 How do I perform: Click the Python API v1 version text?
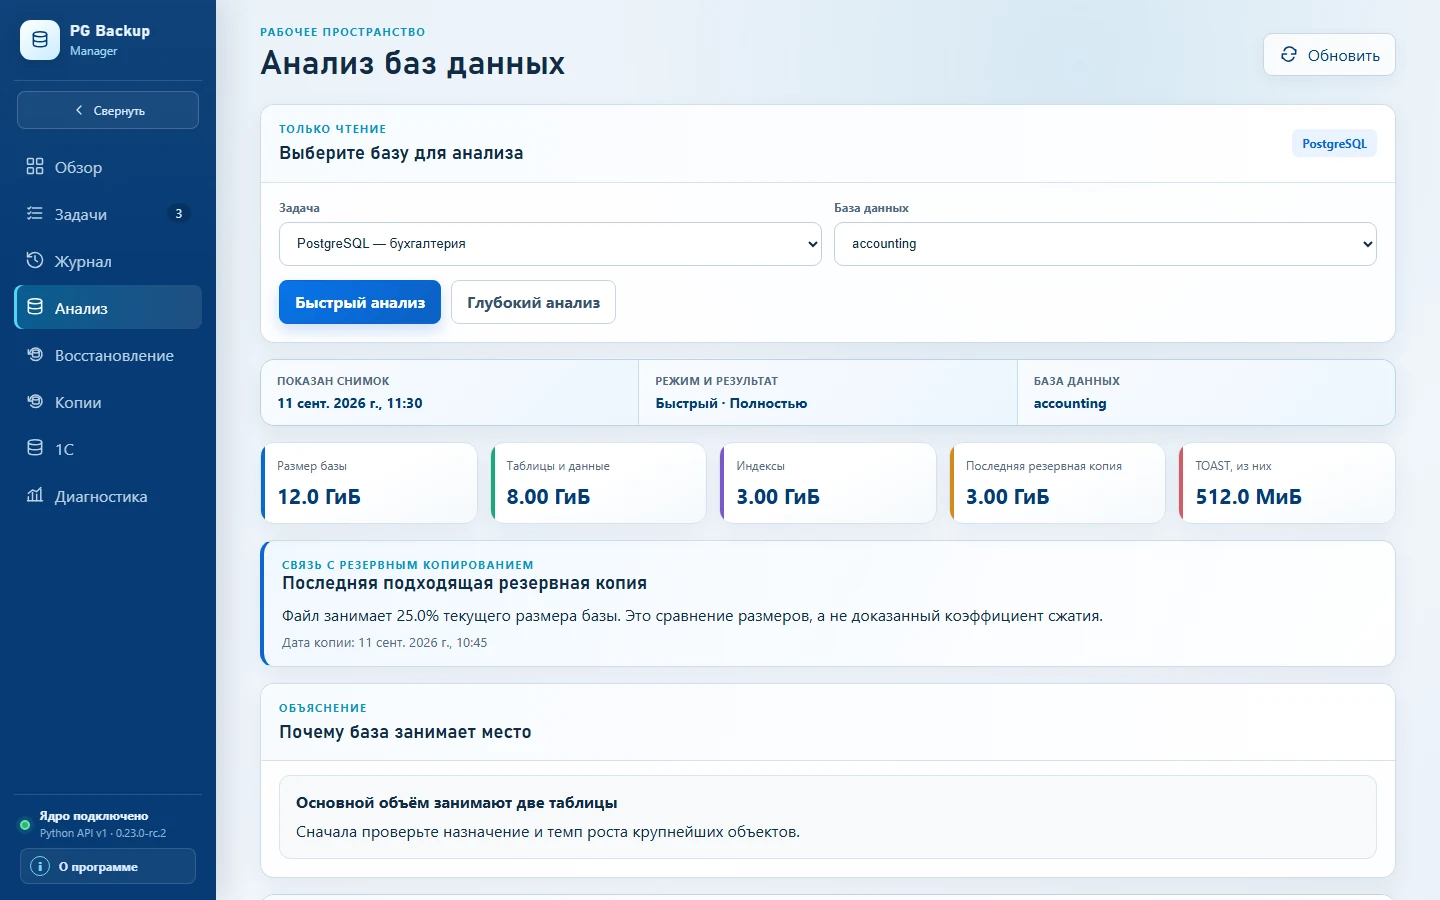pos(103,833)
